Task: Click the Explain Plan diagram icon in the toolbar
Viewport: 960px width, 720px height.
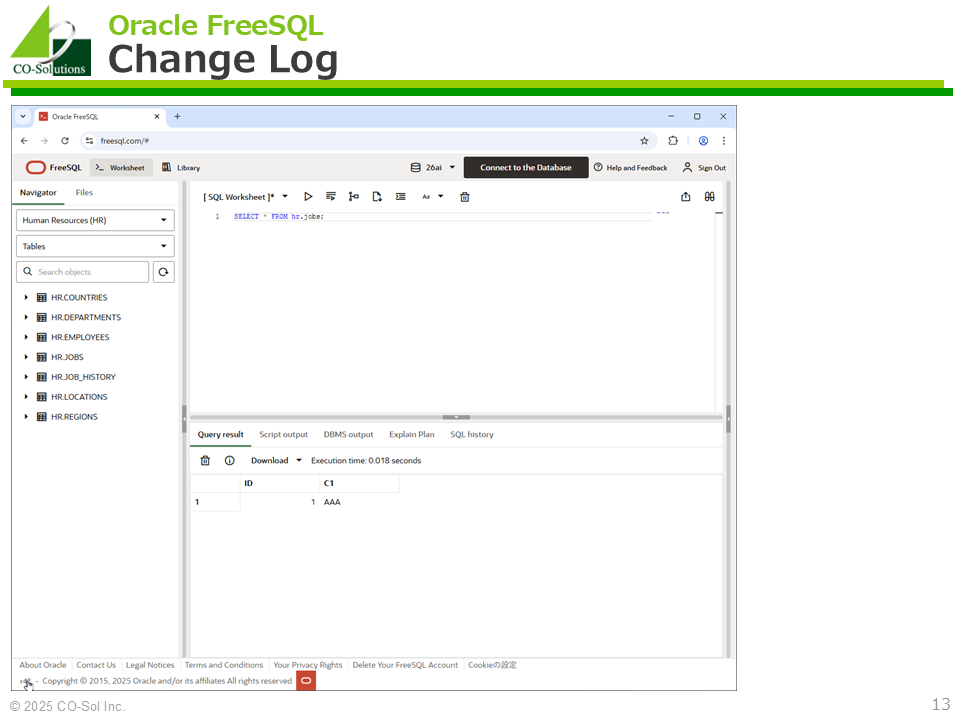Action: coord(354,197)
